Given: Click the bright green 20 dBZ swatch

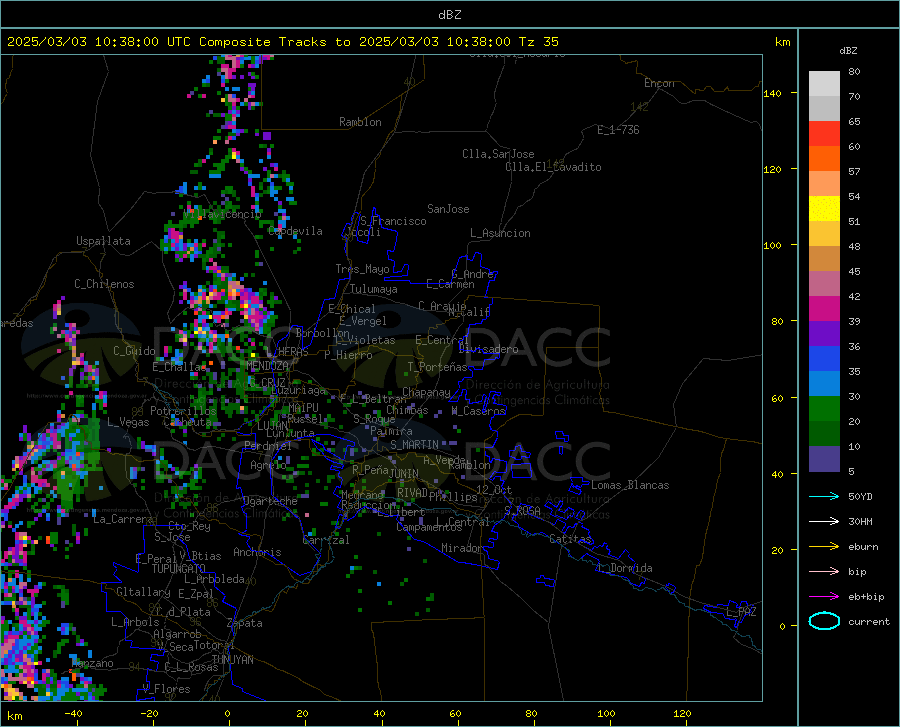Looking at the screenshot, I should coord(824,409).
